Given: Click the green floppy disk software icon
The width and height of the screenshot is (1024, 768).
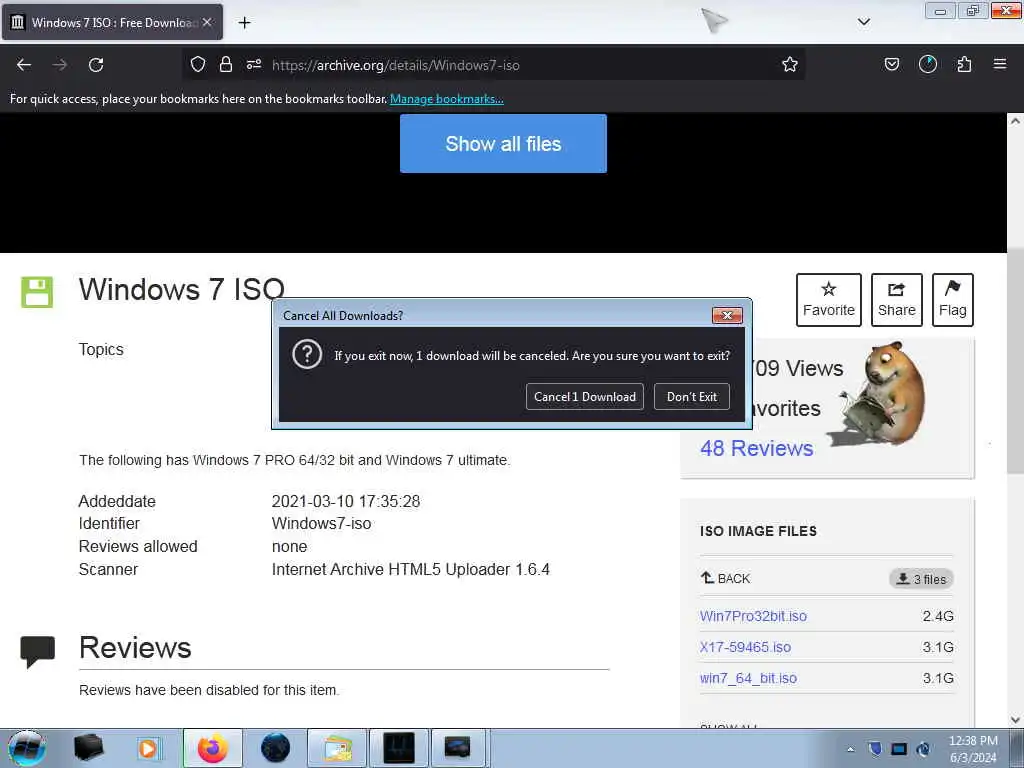Looking at the screenshot, I should pyautogui.click(x=37, y=292).
